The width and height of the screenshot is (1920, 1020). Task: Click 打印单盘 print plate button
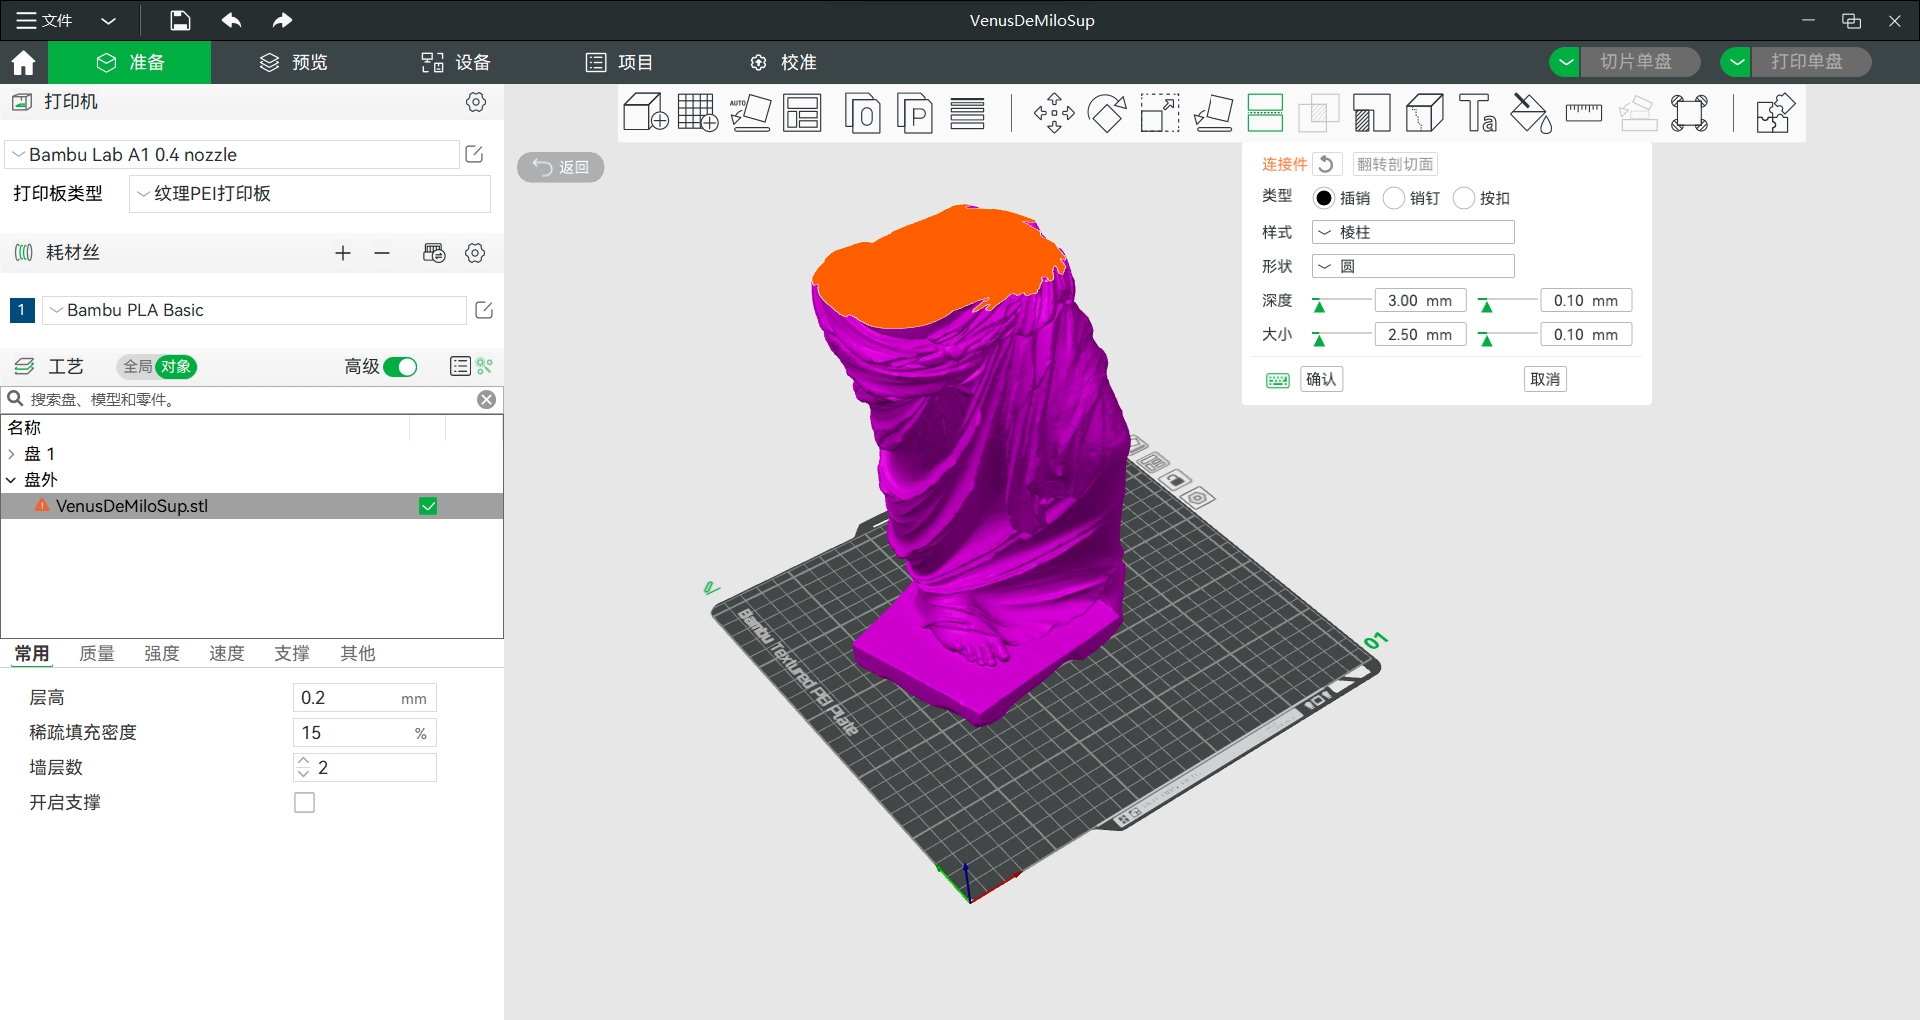coord(1811,62)
